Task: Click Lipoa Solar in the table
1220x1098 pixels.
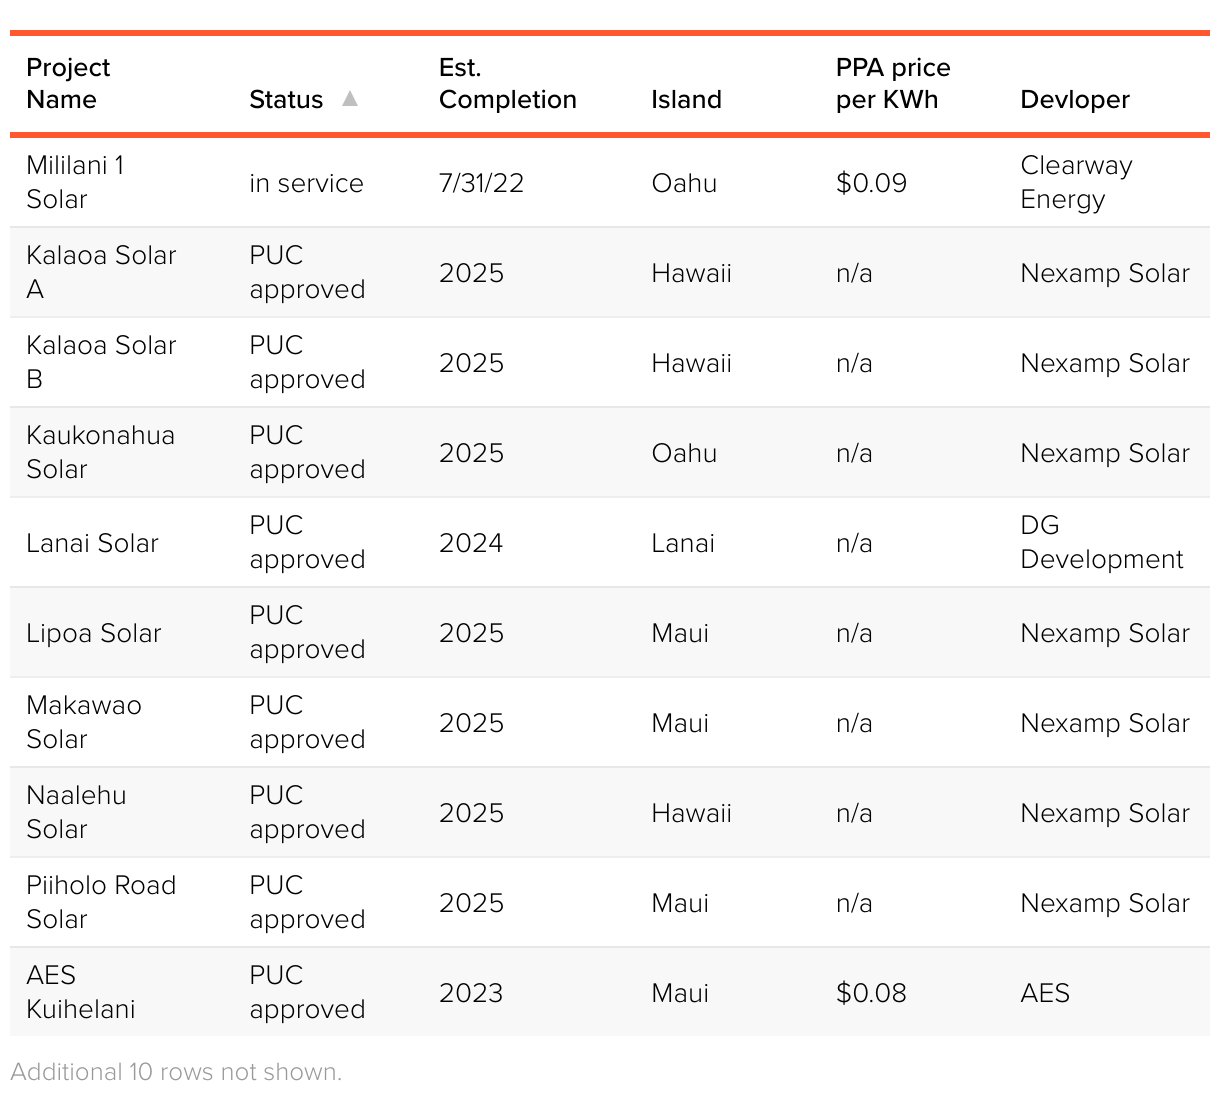Action: (93, 633)
